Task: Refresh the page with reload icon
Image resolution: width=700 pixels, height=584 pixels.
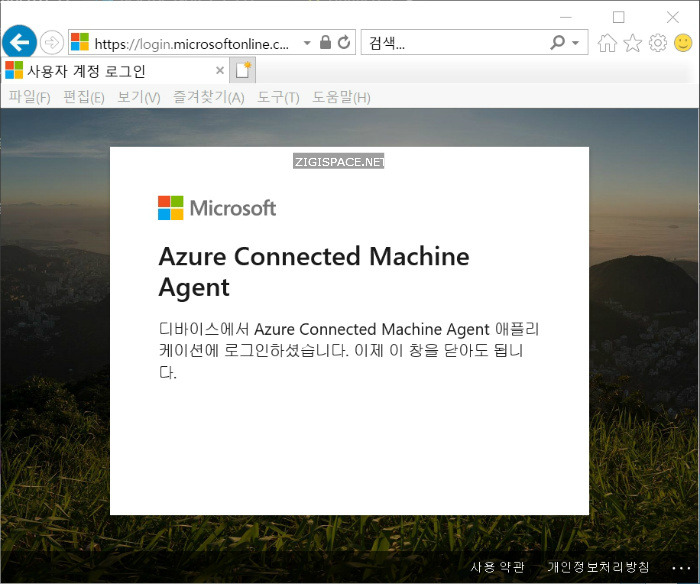Action: 344,43
